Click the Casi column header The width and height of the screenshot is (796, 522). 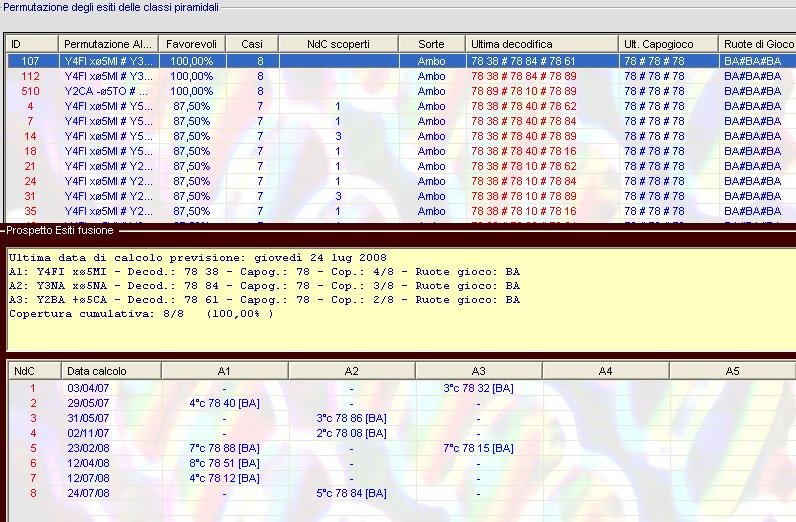pyautogui.click(x=252, y=44)
